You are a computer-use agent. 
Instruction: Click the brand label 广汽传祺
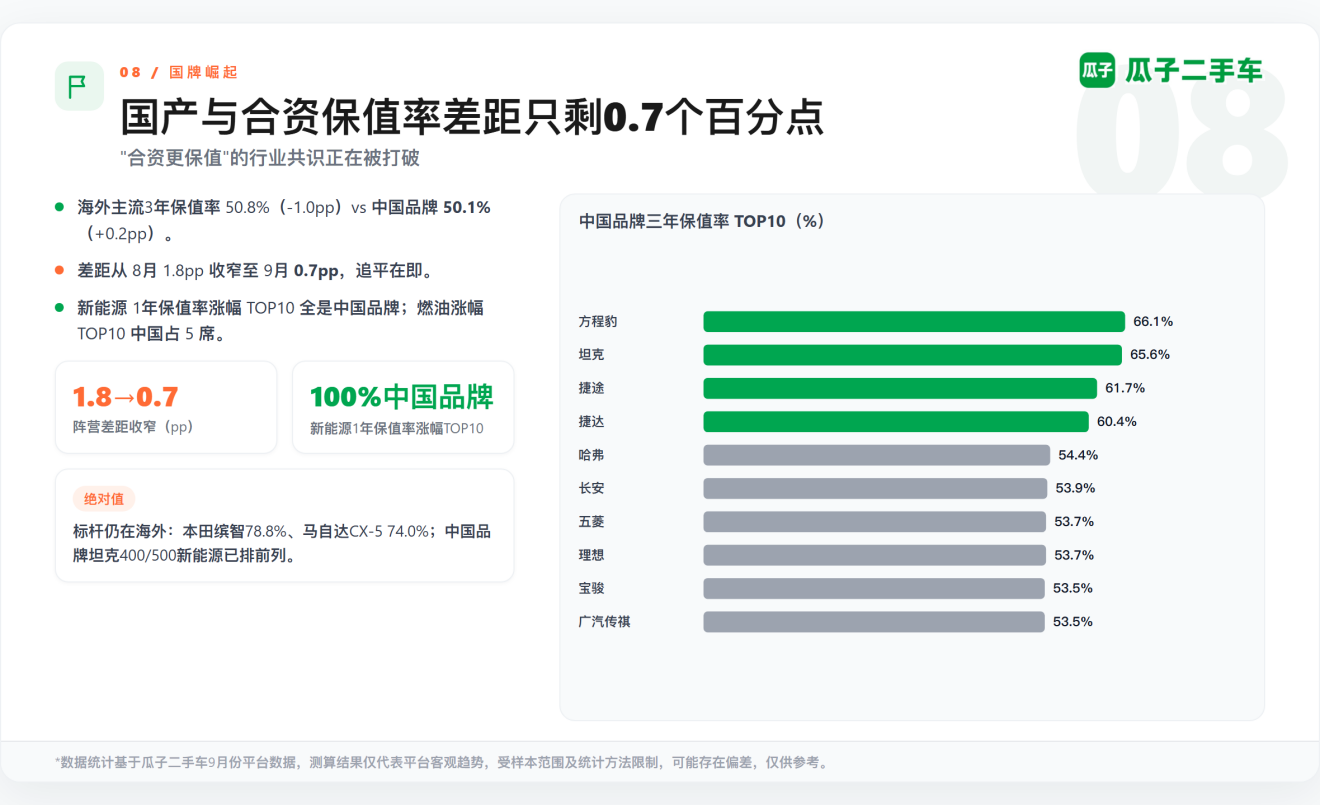click(605, 622)
